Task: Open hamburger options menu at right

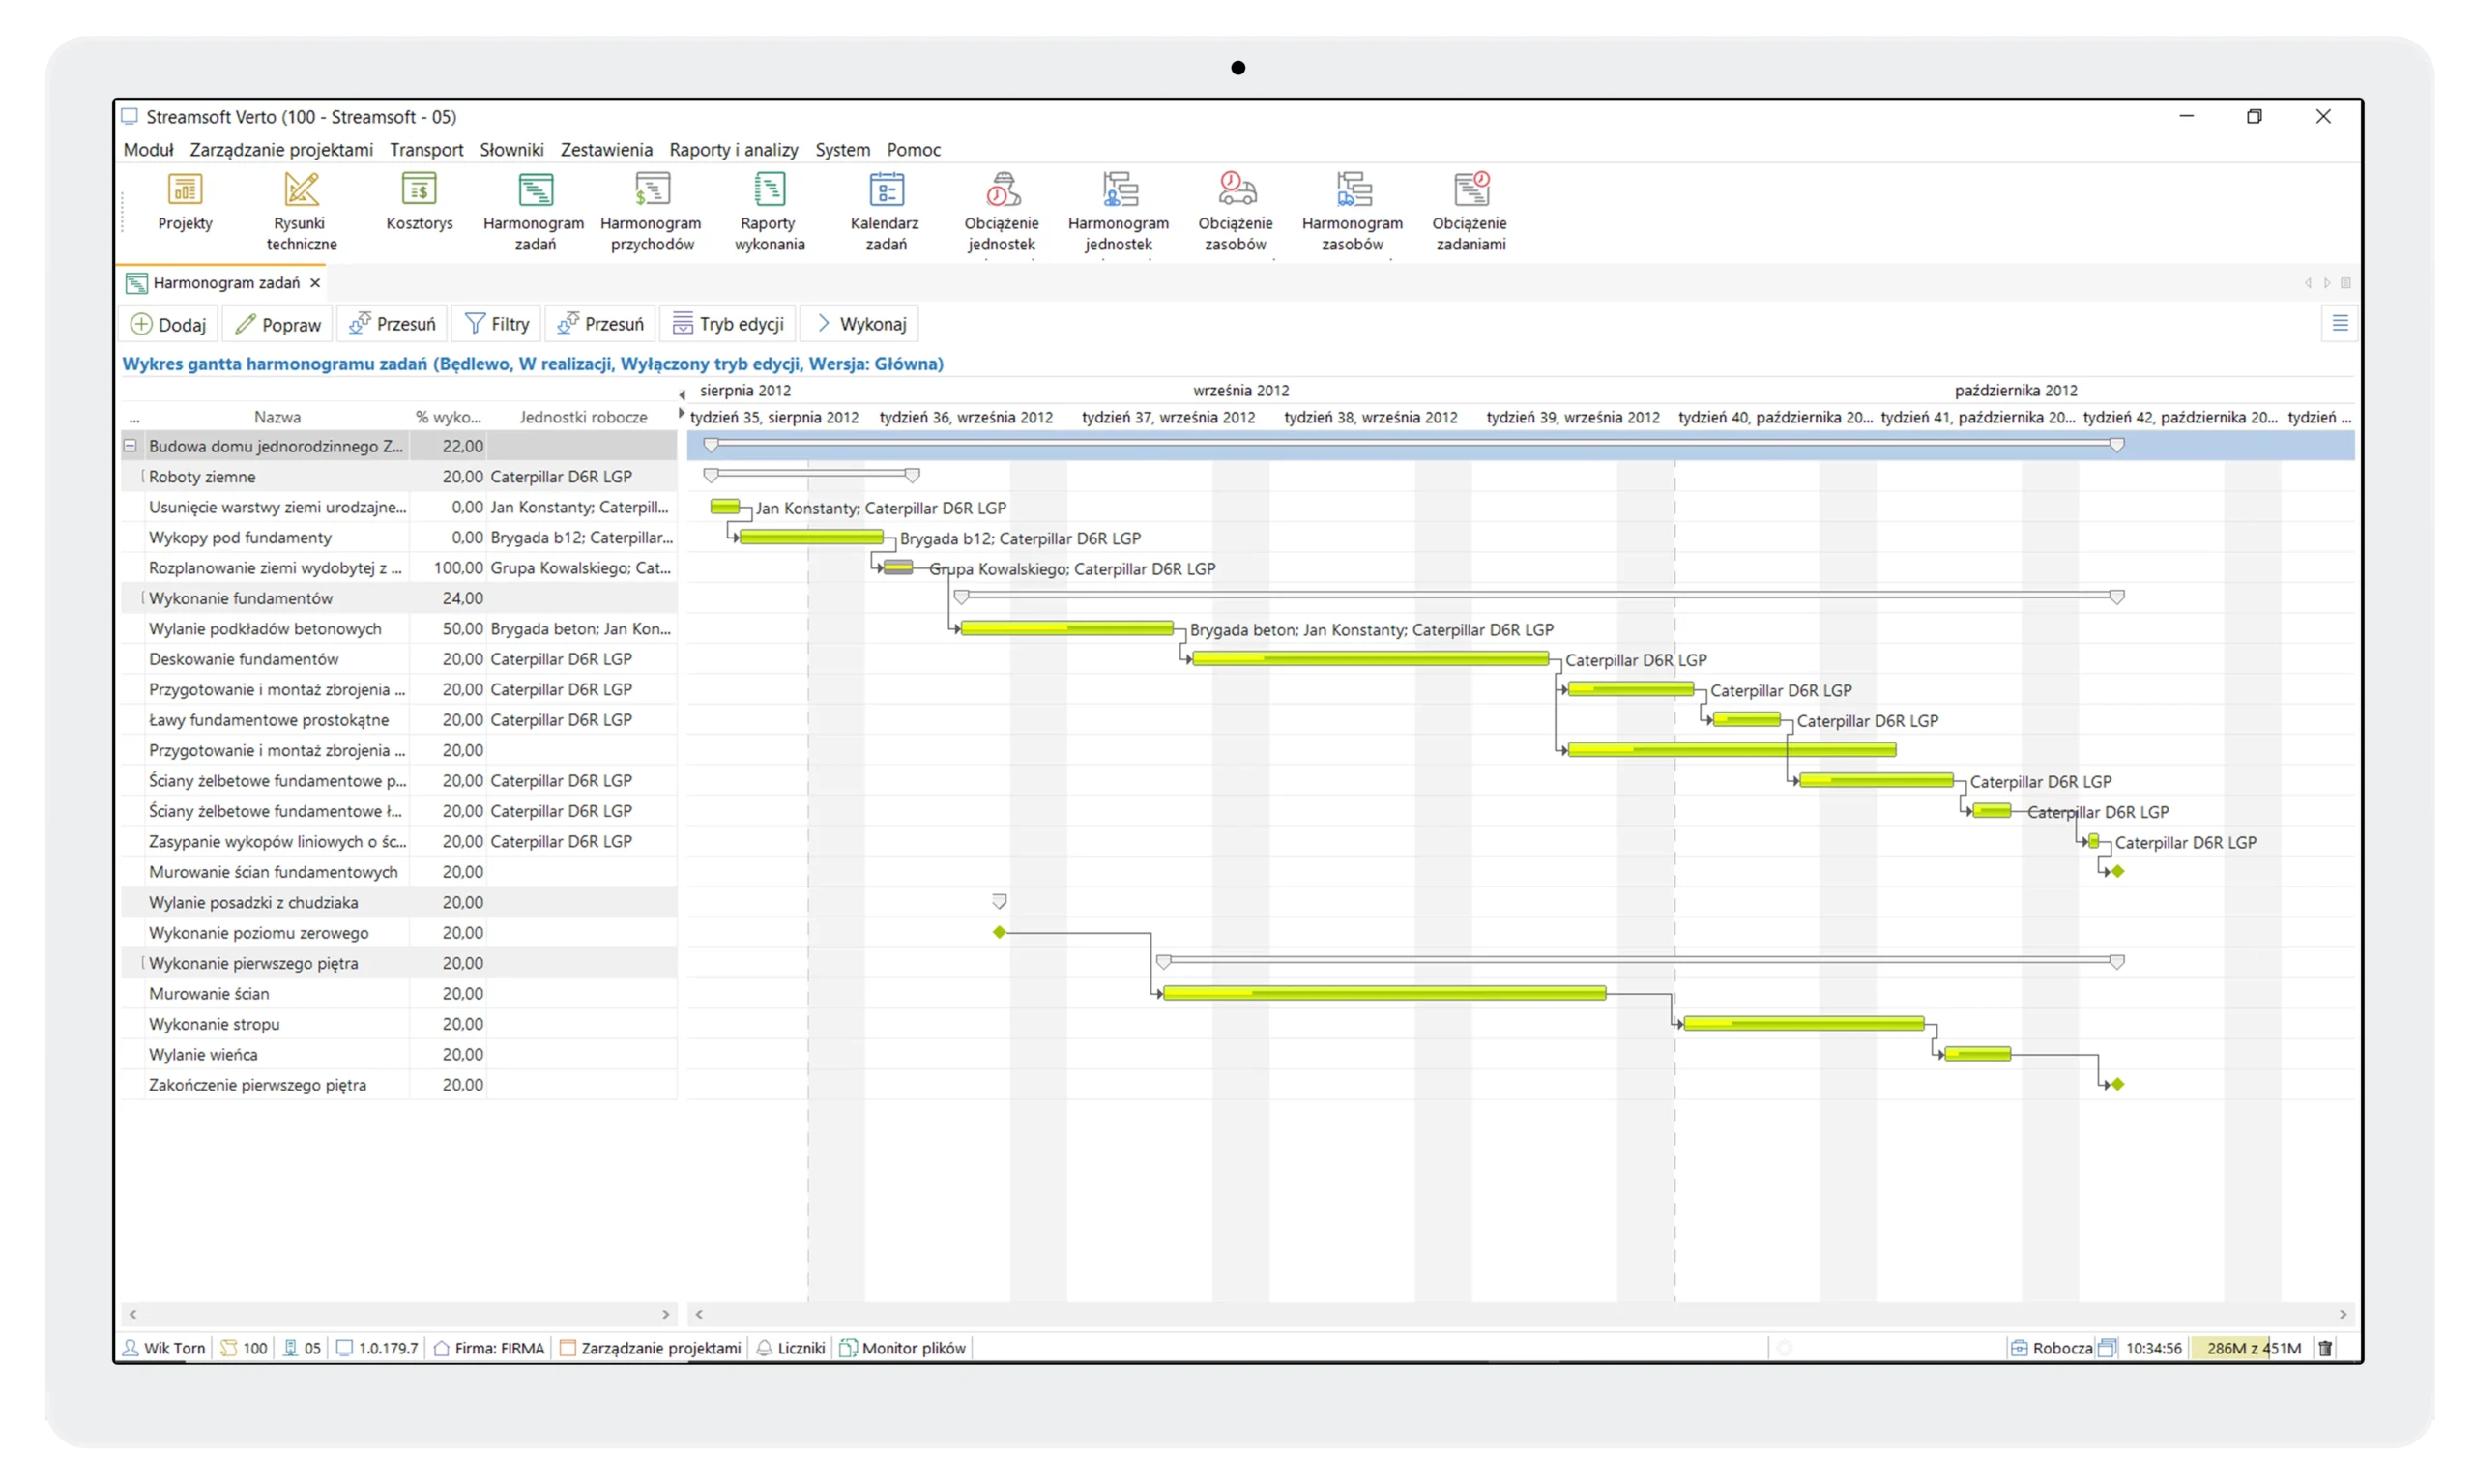Action: point(2339,323)
